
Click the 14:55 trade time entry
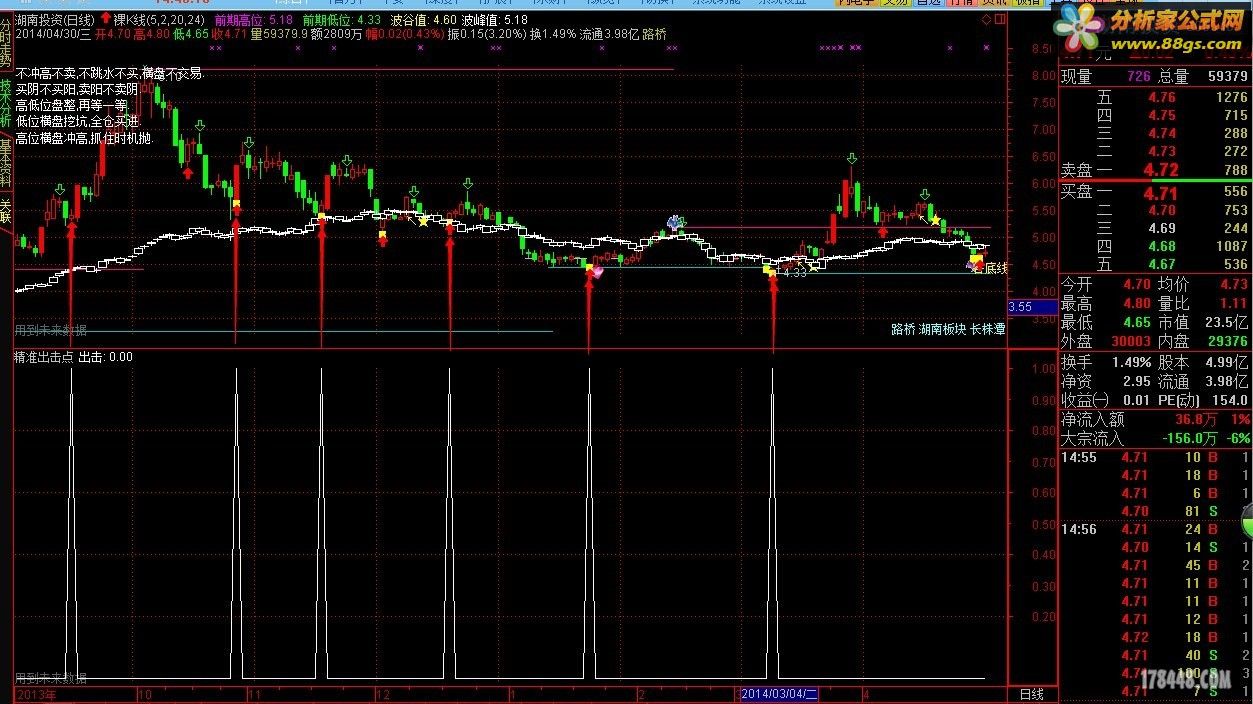click(1079, 458)
